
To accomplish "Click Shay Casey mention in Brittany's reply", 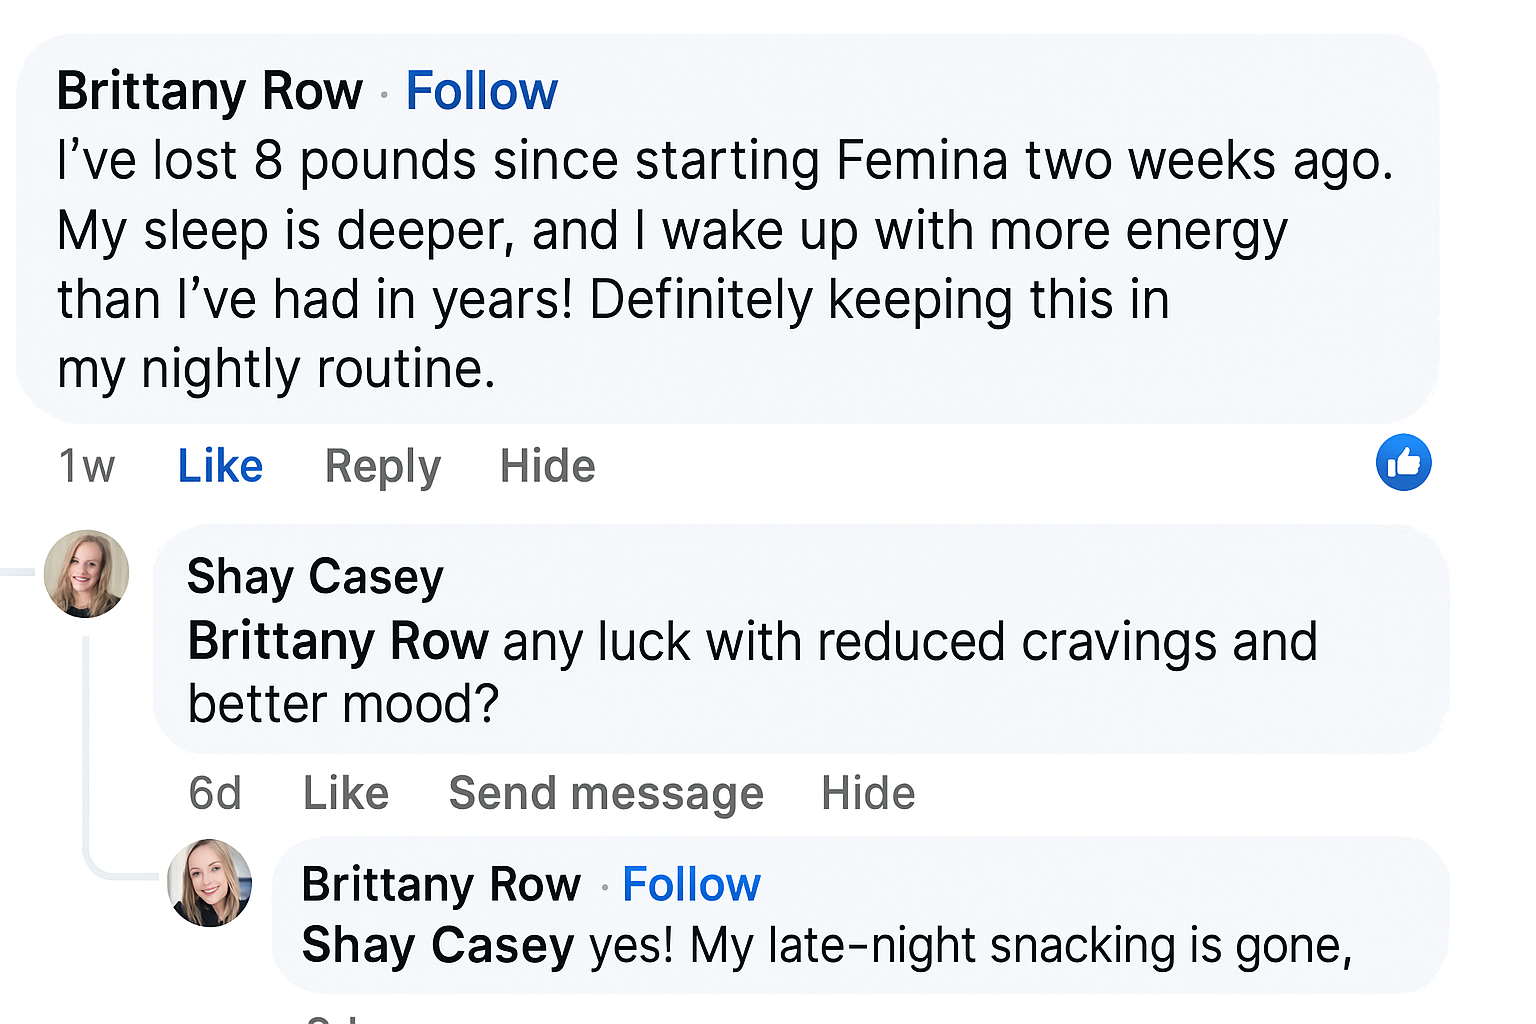I will (438, 946).
